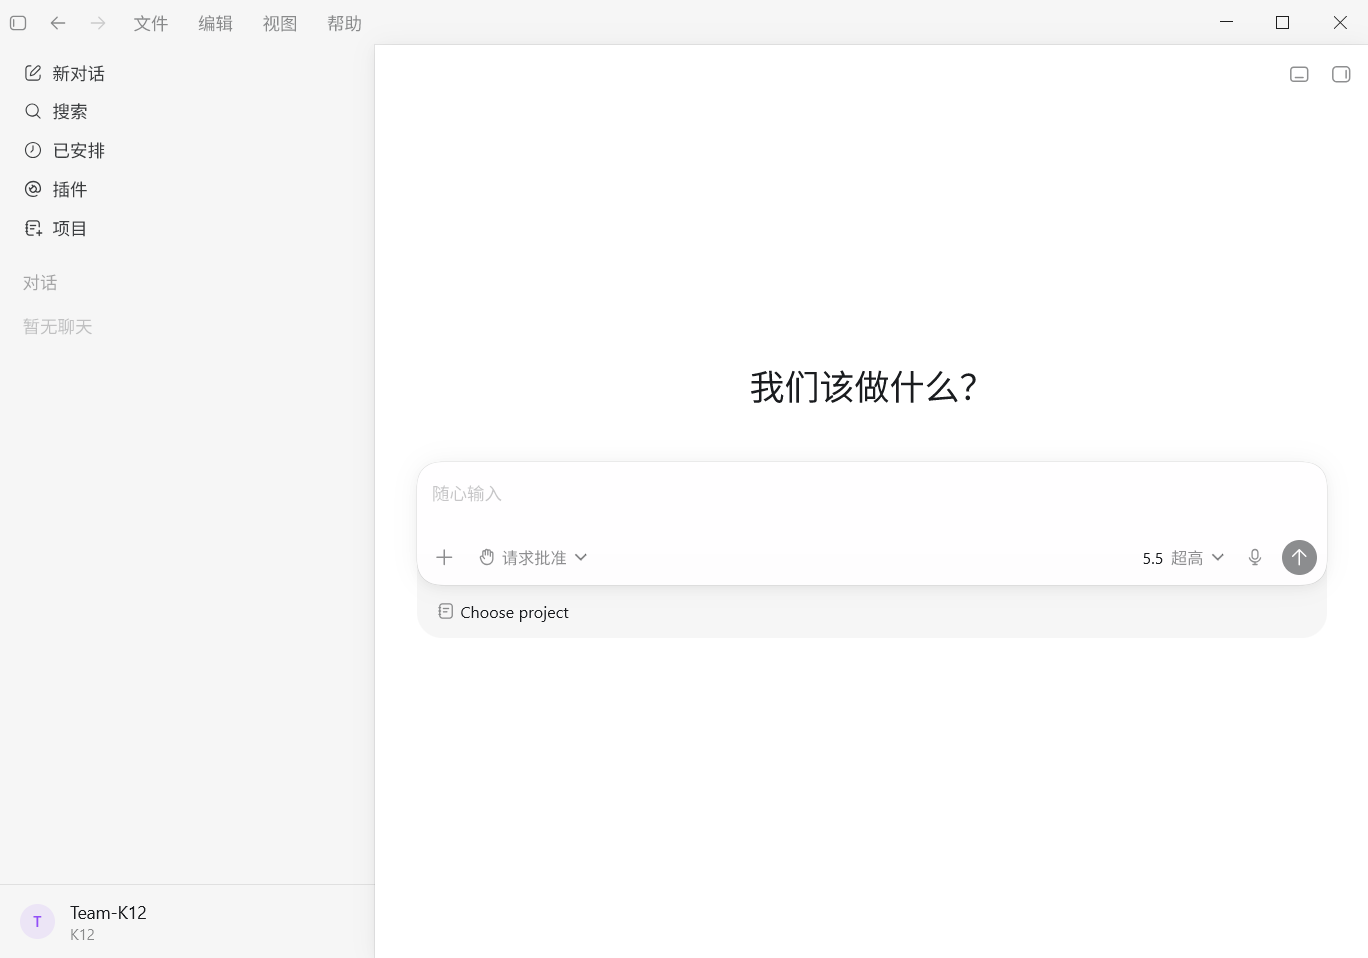
Task: Maximize the window
Action: [x=1282, y=22]
